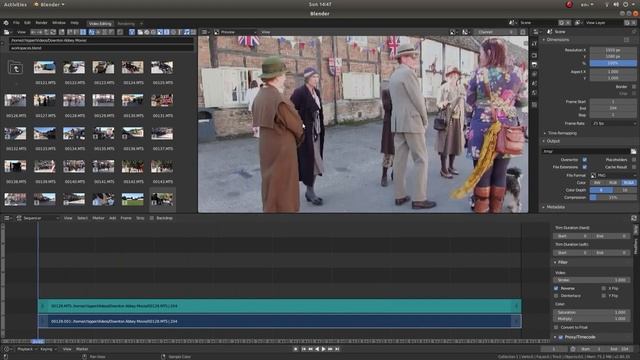Go to parent directory folder icon
Viewport: 640px width, 360px height.
pyautogui.click(x=16, y=68)
